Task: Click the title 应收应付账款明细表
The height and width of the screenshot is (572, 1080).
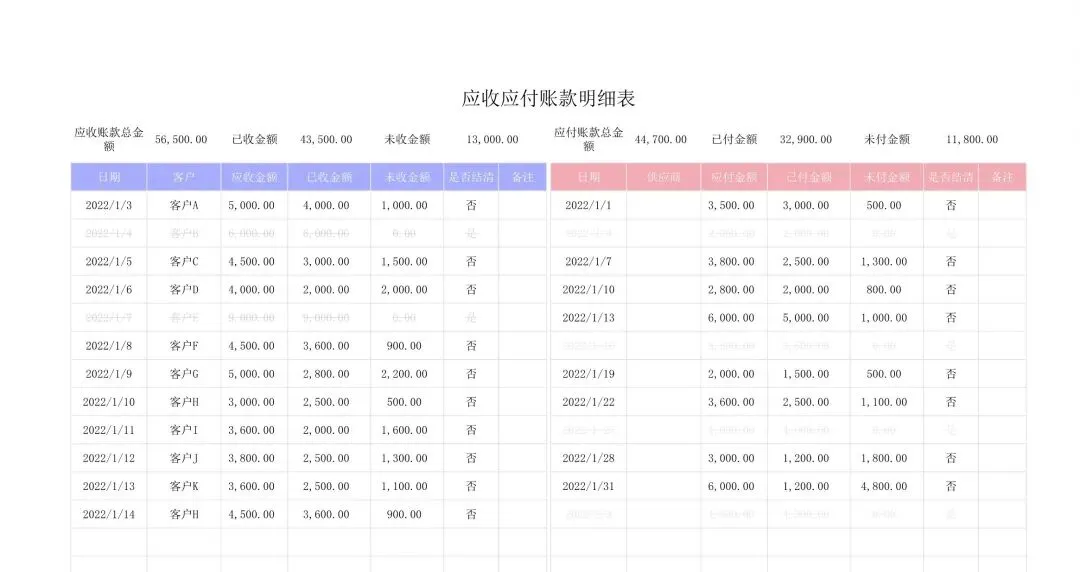Action: click(548, 99)
